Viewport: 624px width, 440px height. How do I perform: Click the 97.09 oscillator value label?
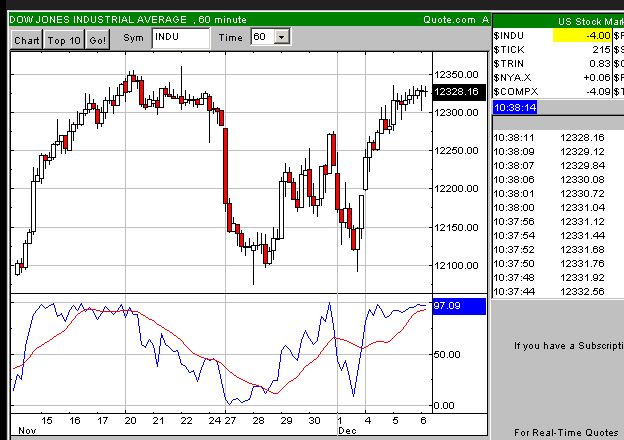459,306
